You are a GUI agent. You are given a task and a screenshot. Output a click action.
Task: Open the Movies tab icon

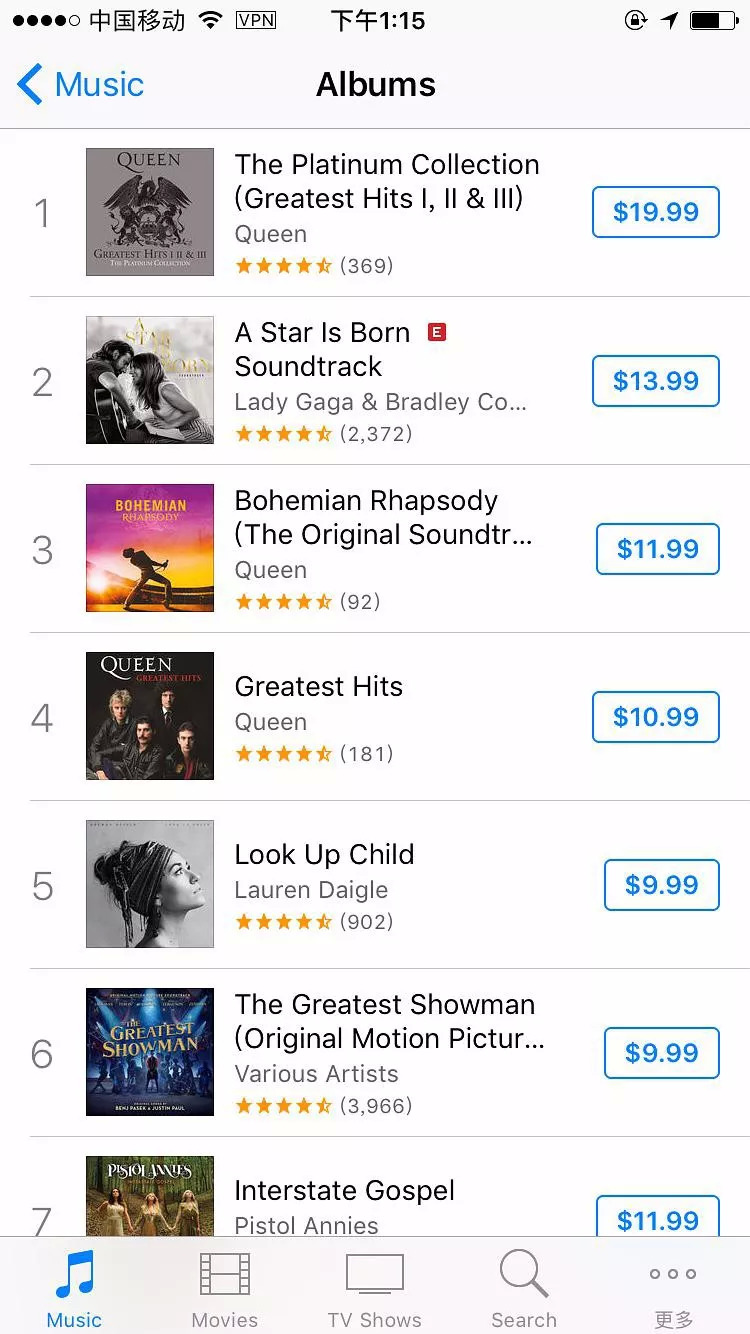[225, 1275]
